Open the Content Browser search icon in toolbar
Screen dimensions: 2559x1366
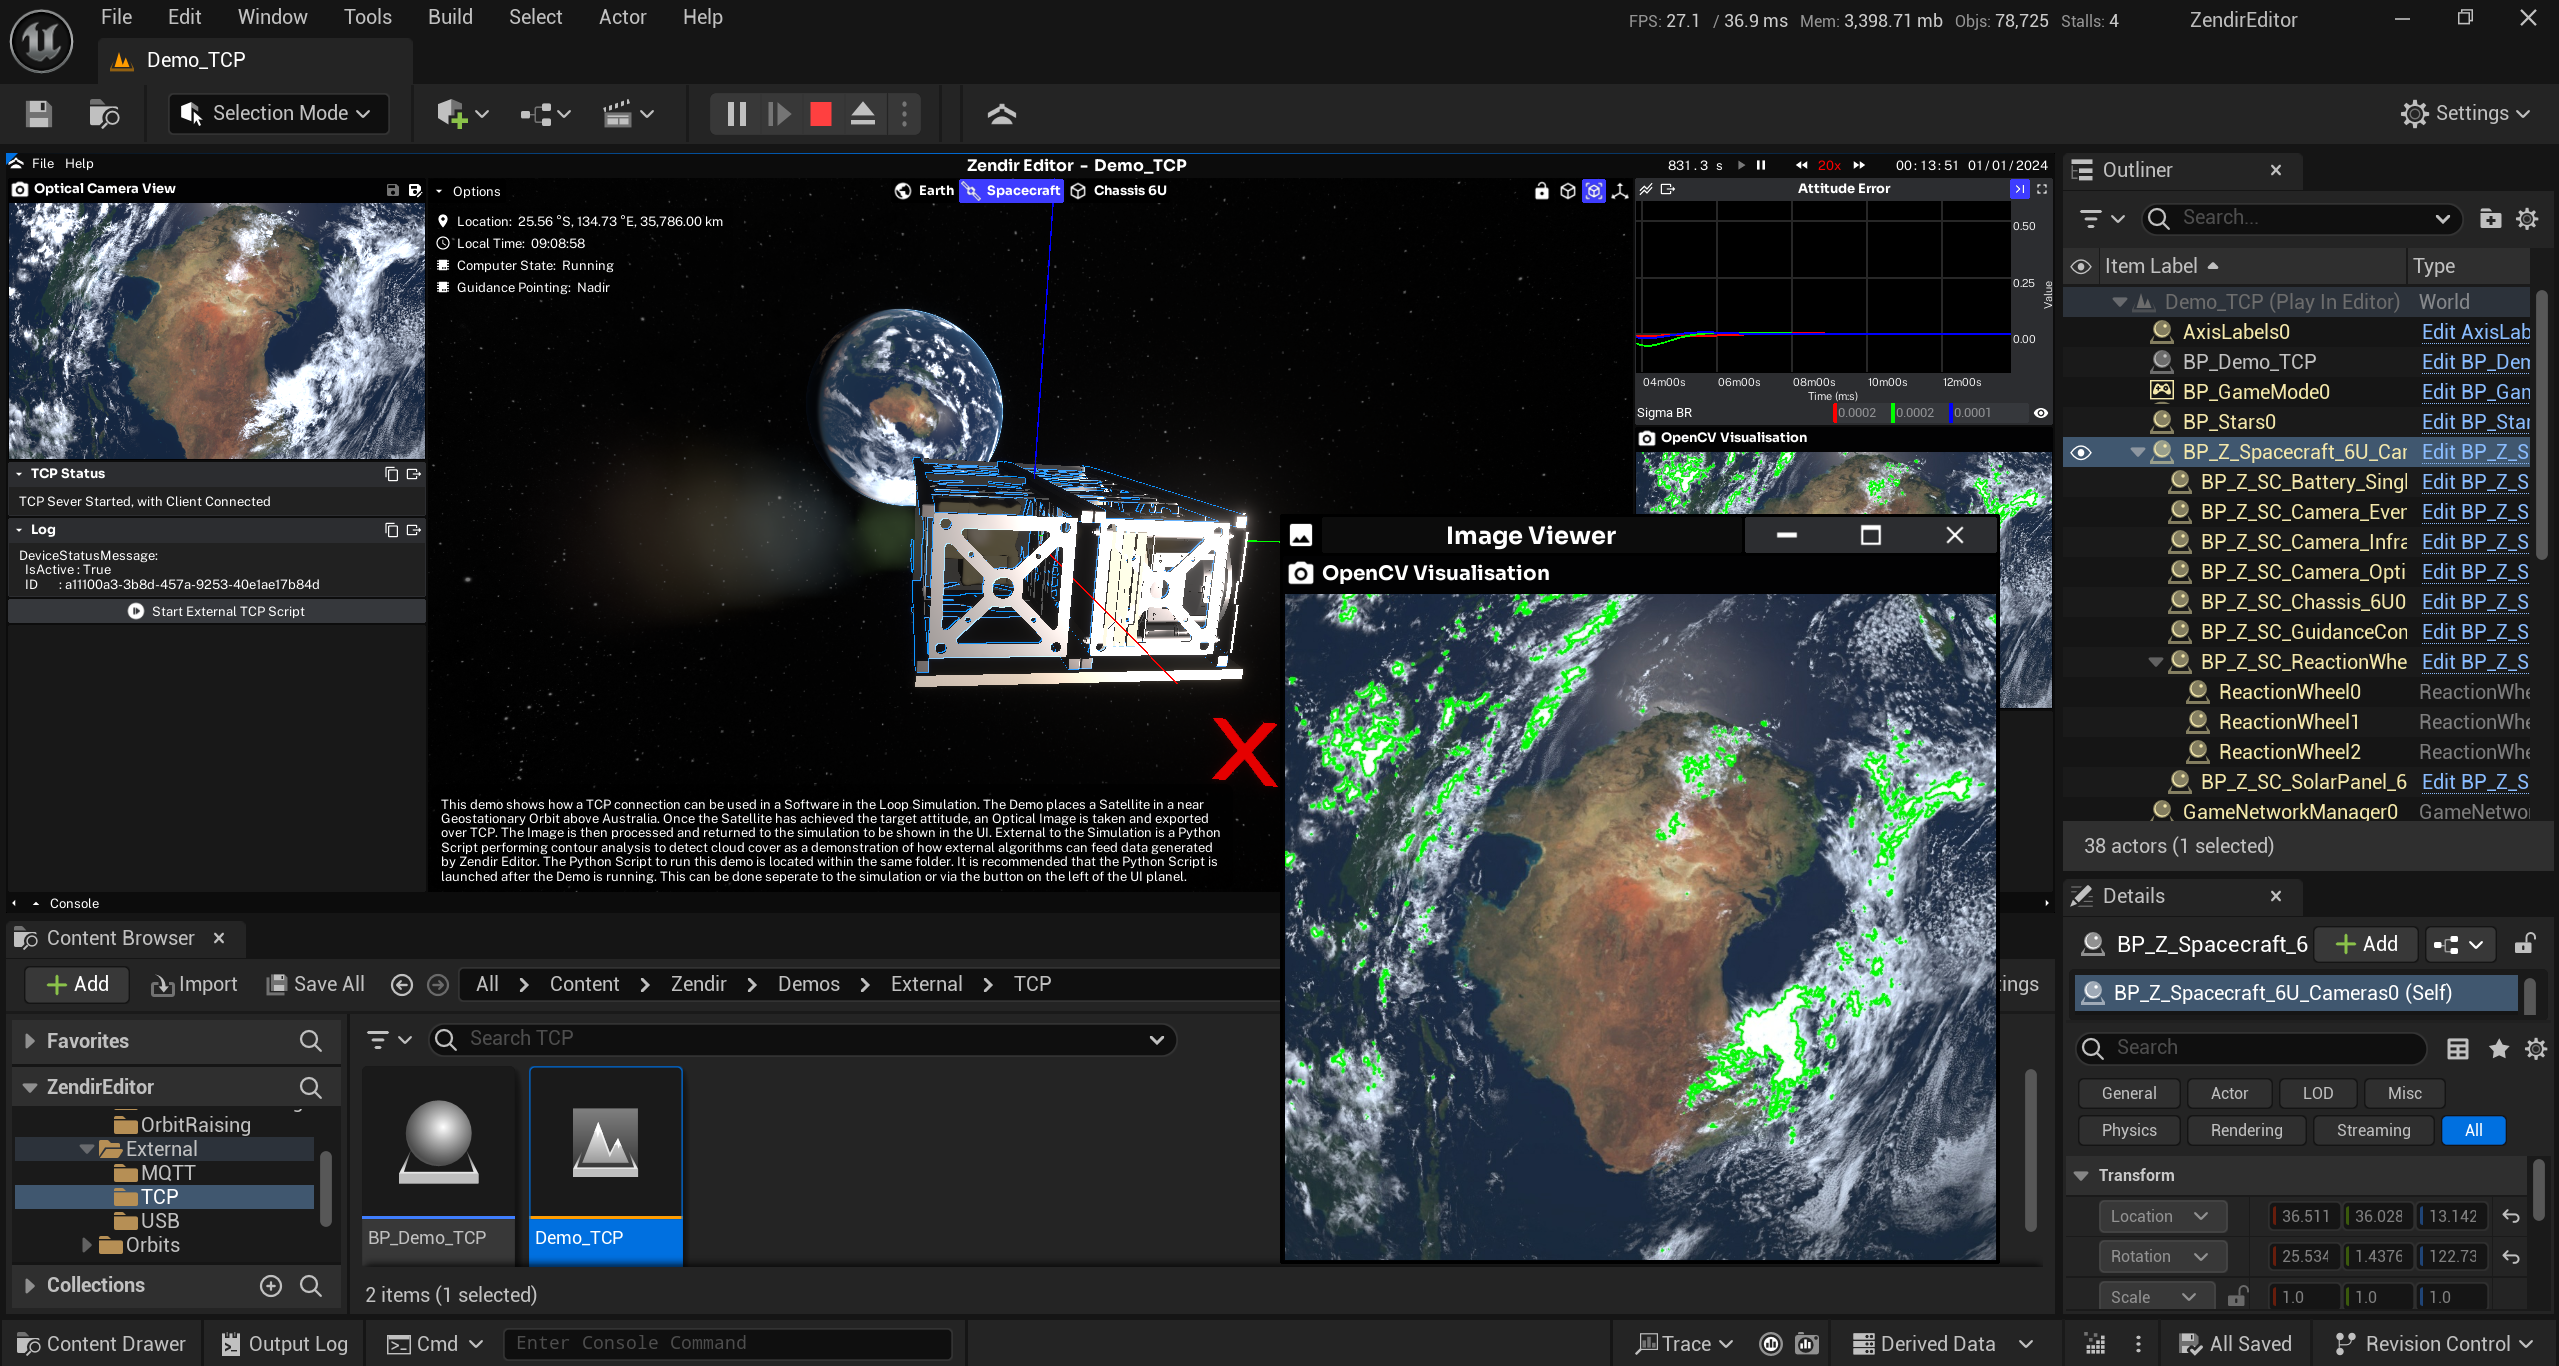[x=103, y=113]
